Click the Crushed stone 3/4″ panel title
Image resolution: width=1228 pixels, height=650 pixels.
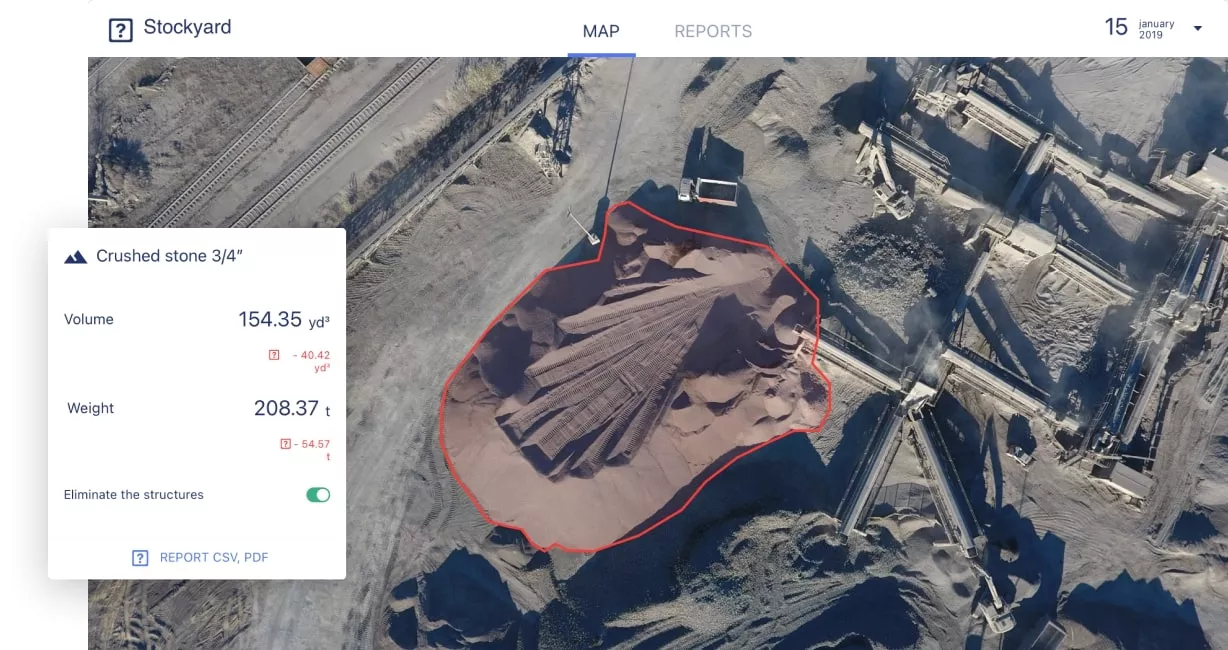point(169,256)
